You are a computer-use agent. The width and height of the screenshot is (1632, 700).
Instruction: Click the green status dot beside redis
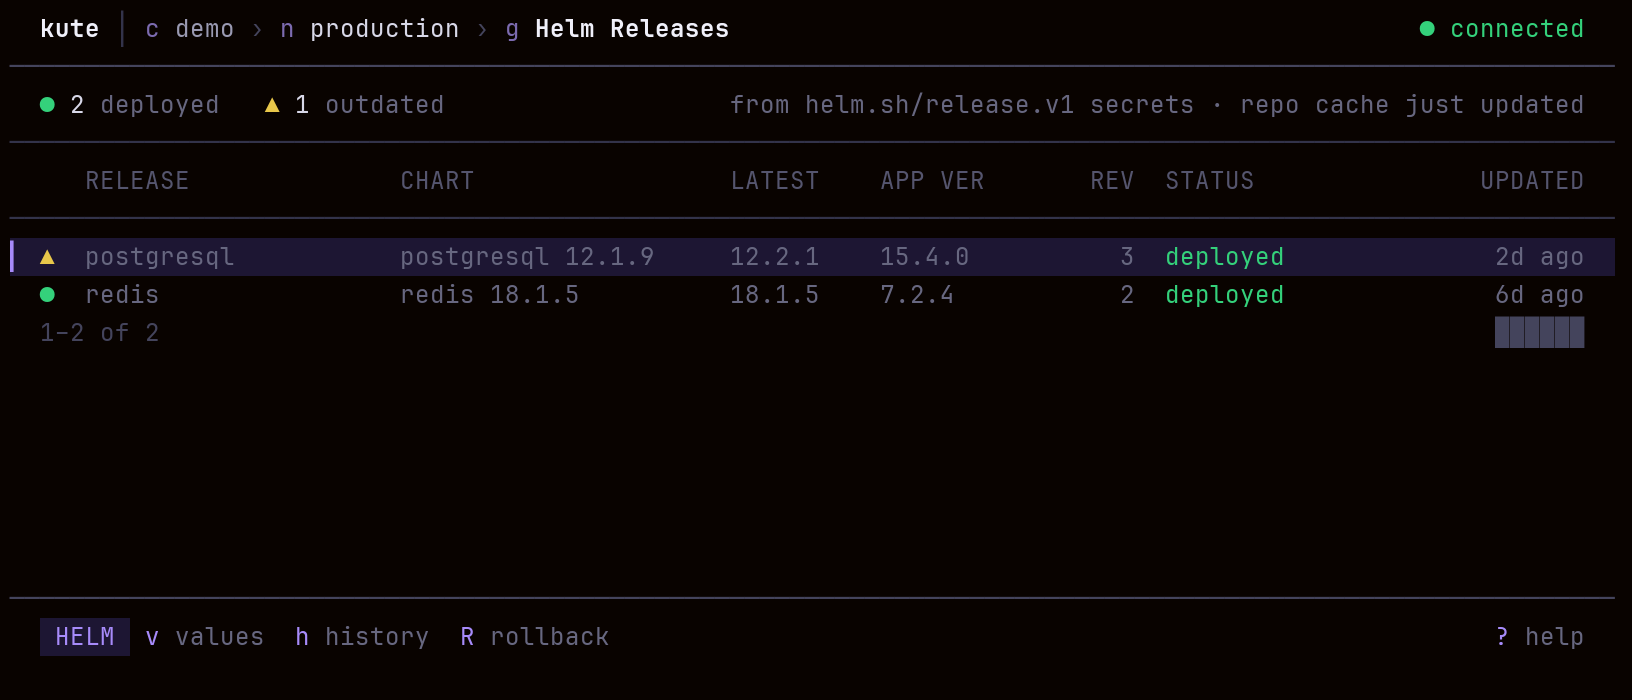coord(47,295)
